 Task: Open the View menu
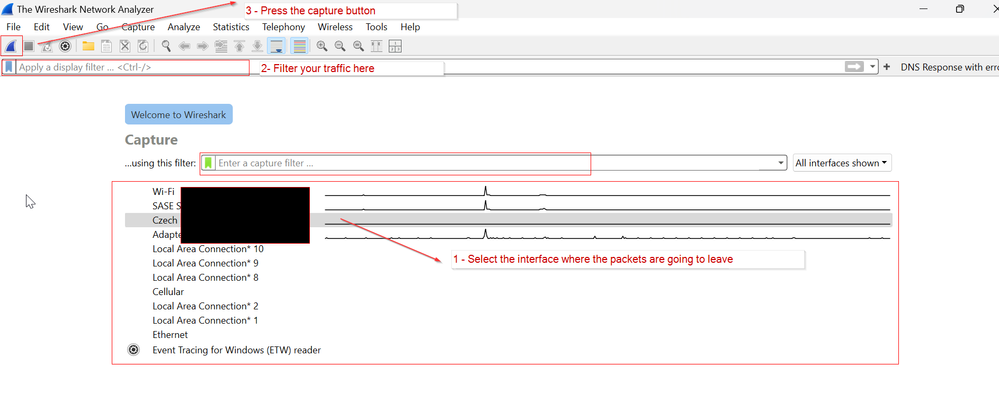point(73,27)
